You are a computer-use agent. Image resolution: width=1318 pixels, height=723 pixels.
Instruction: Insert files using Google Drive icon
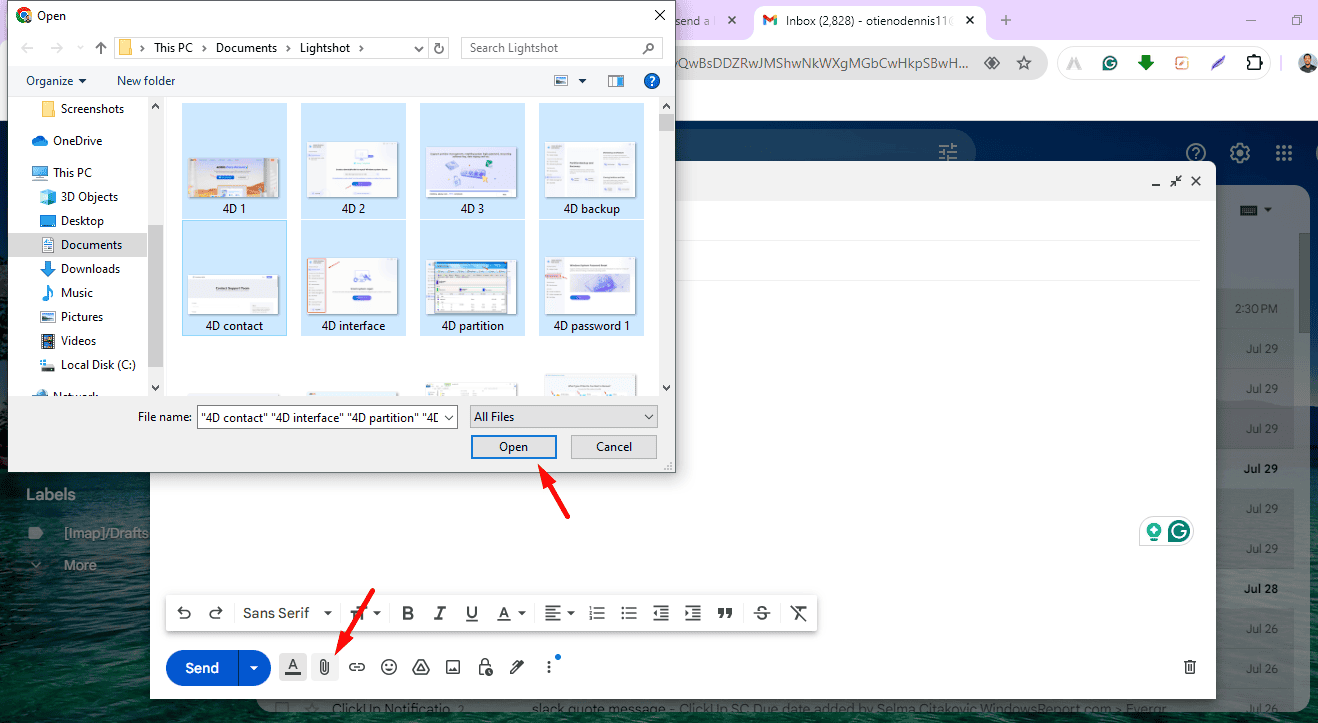click(x=421, y=667)
